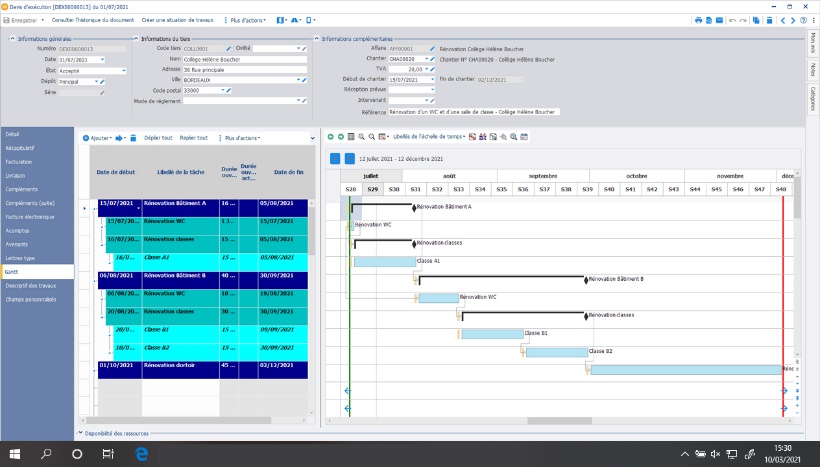This screenshot has width=820, height=467.
Task: Click the resources people icon in Gantt toolbar
Action: (x=483, y=136)
